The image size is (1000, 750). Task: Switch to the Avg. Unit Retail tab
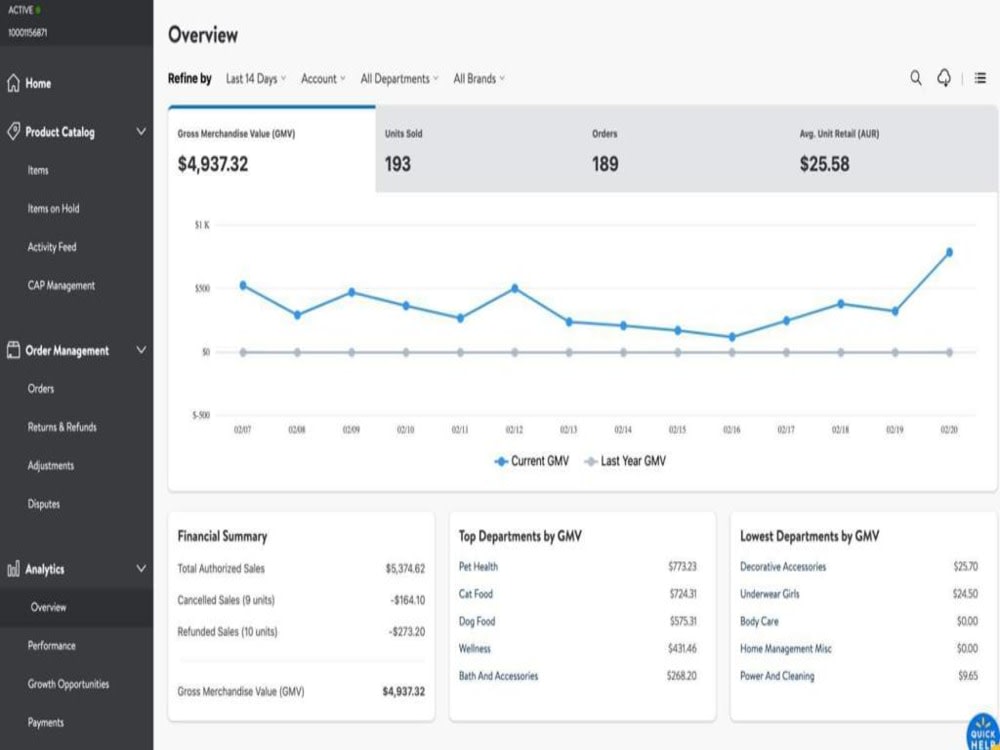(x=893, y=149)
